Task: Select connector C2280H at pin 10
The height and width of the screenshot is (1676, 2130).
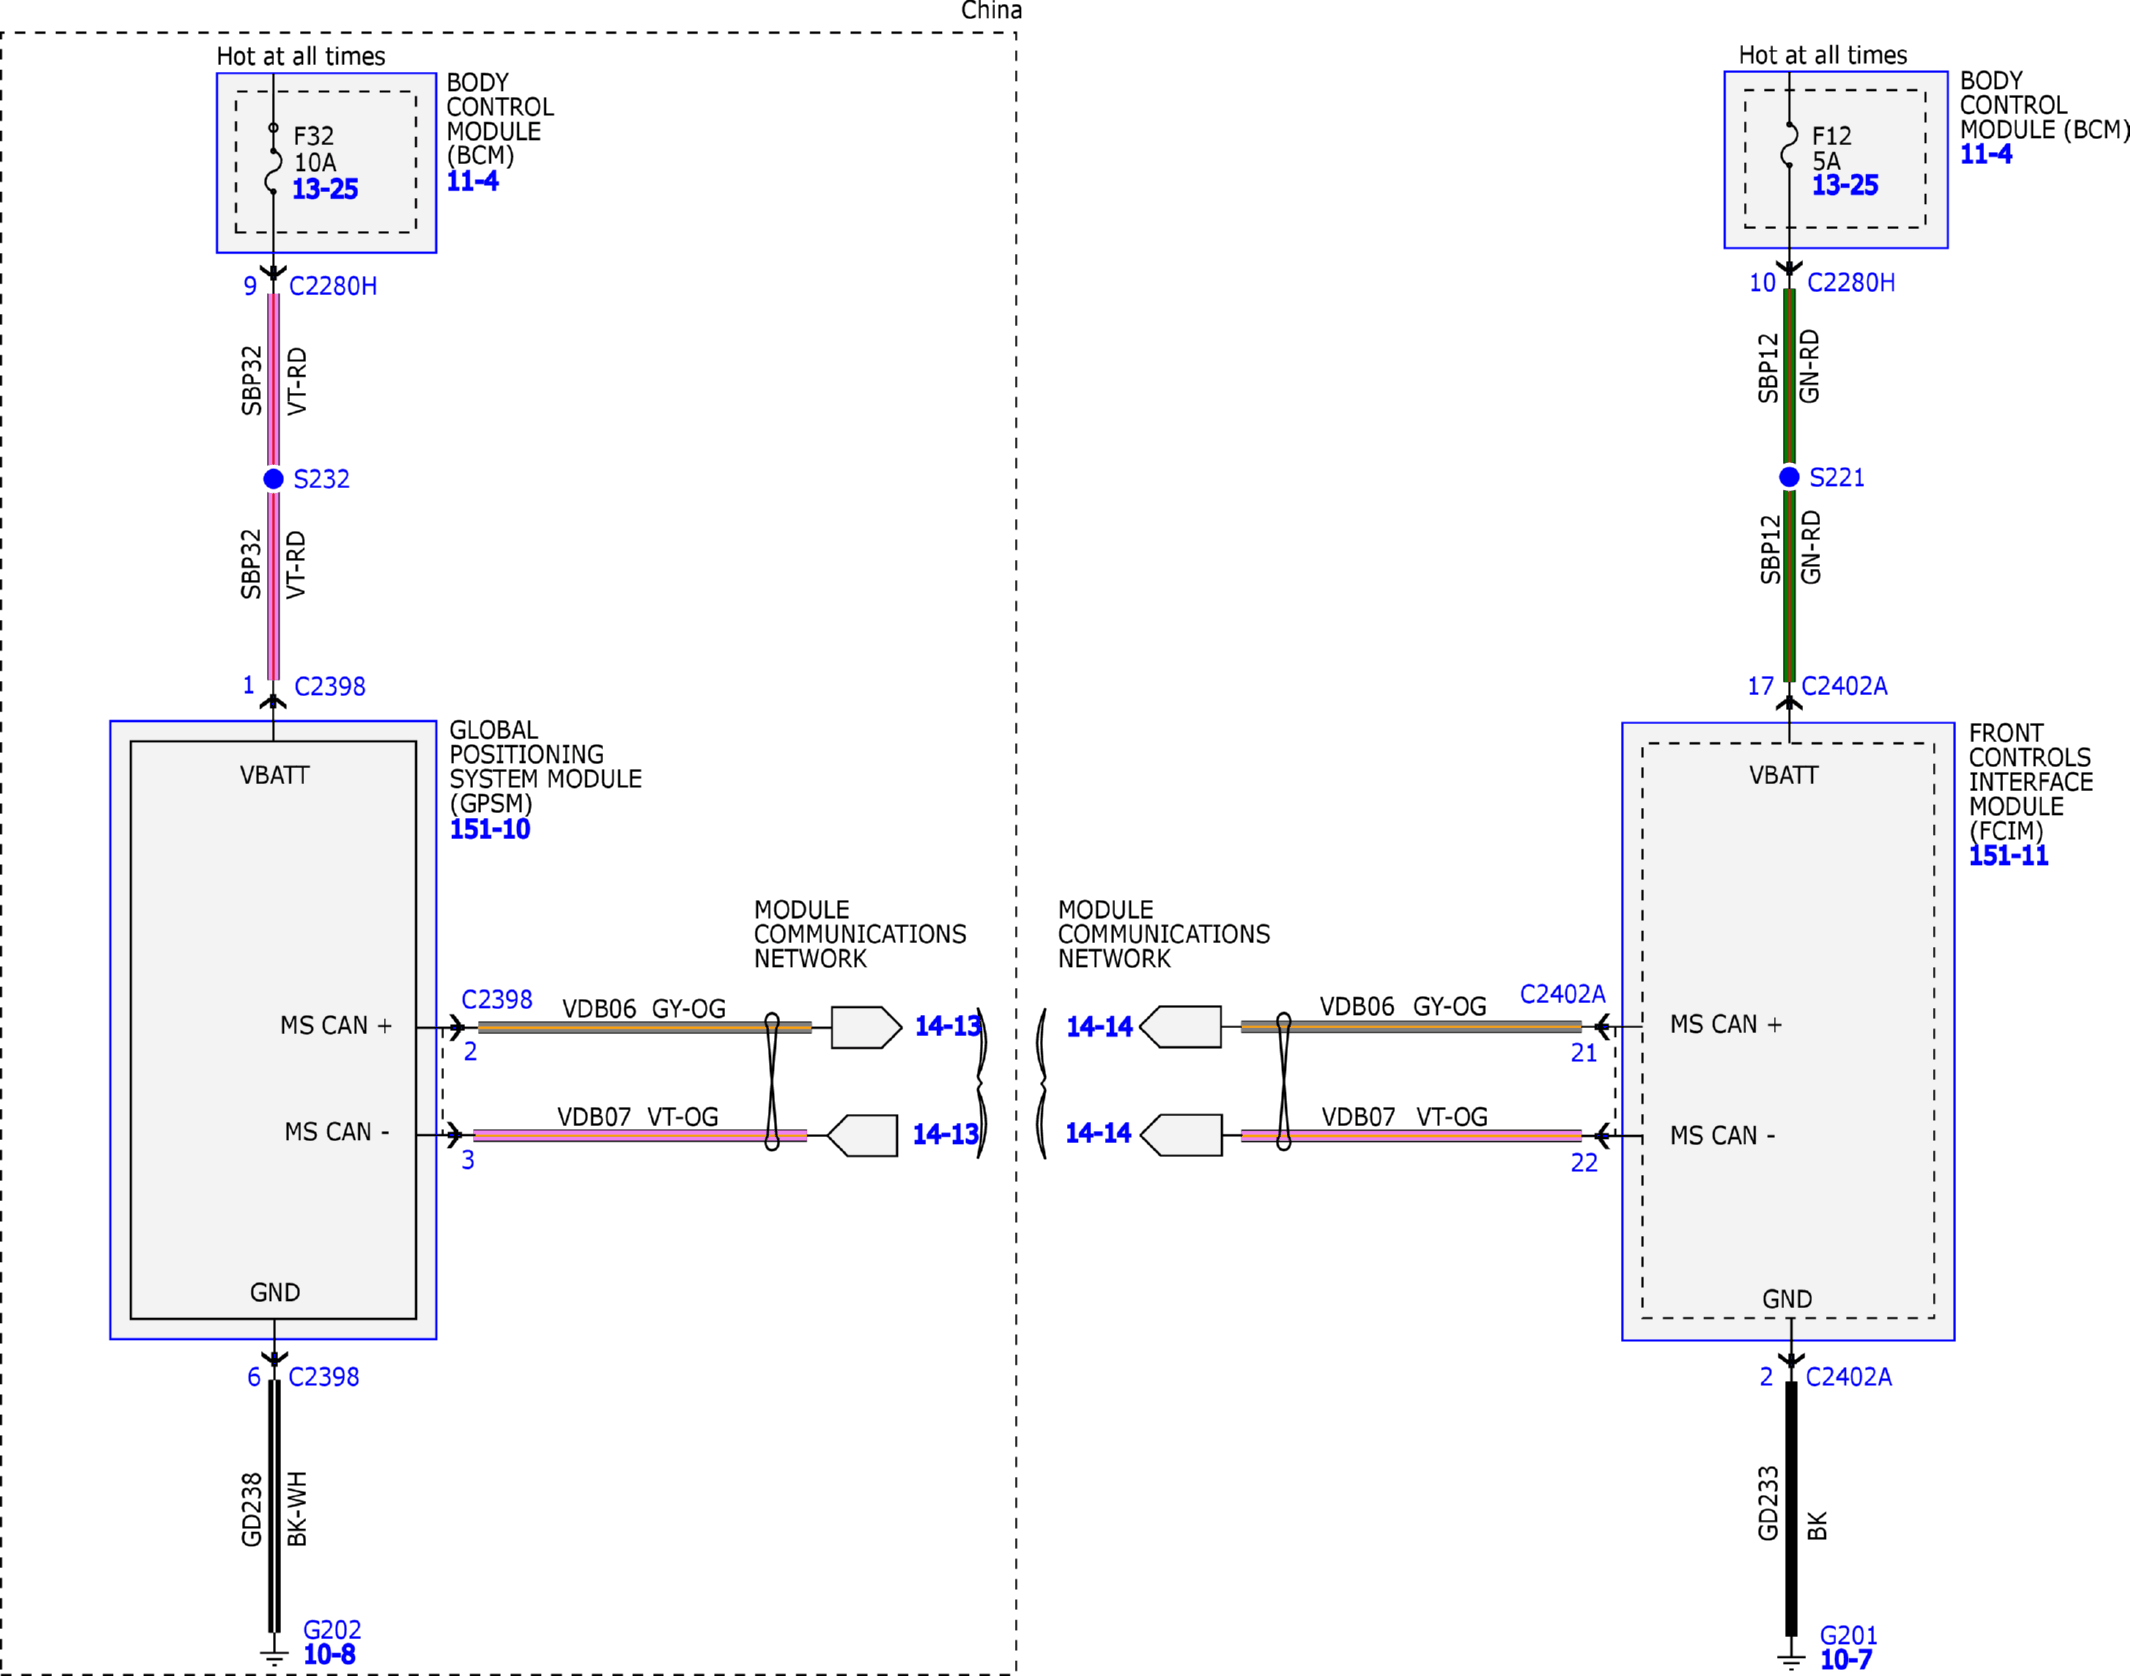Action: [1851, 283]
